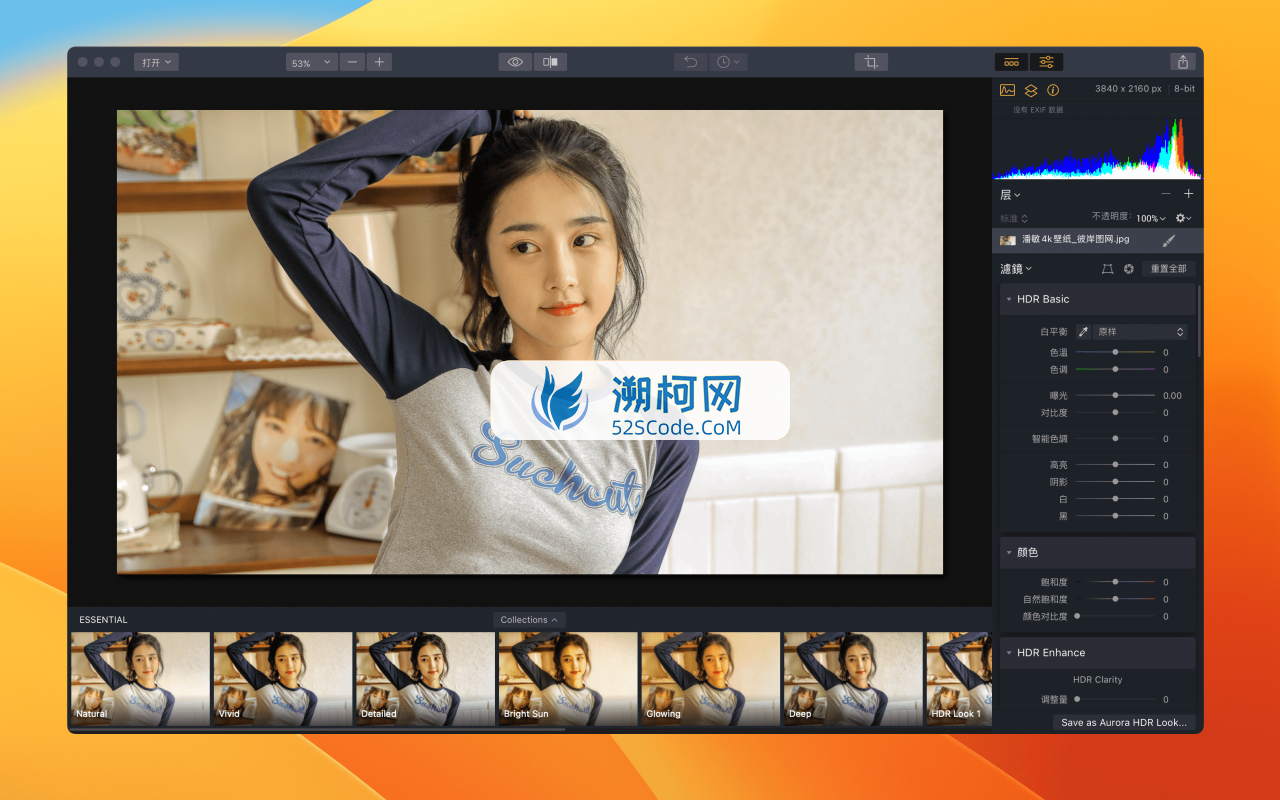Adjust the 对比度 contrast slider
This screenshot has width=1280, height=800.
click(1115, 413)
